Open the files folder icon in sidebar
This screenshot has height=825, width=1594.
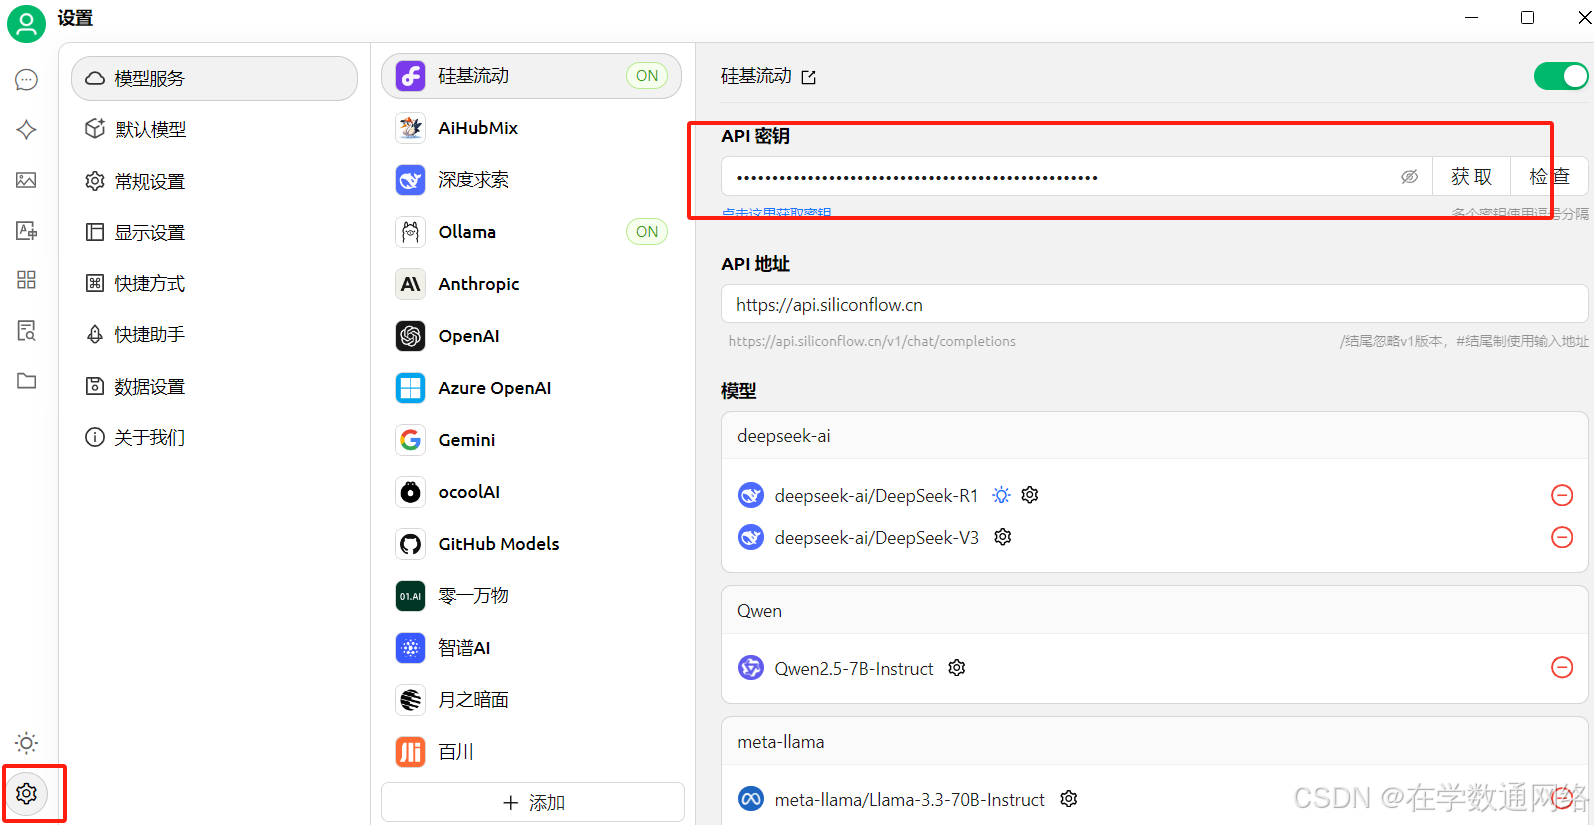(27, 380)
